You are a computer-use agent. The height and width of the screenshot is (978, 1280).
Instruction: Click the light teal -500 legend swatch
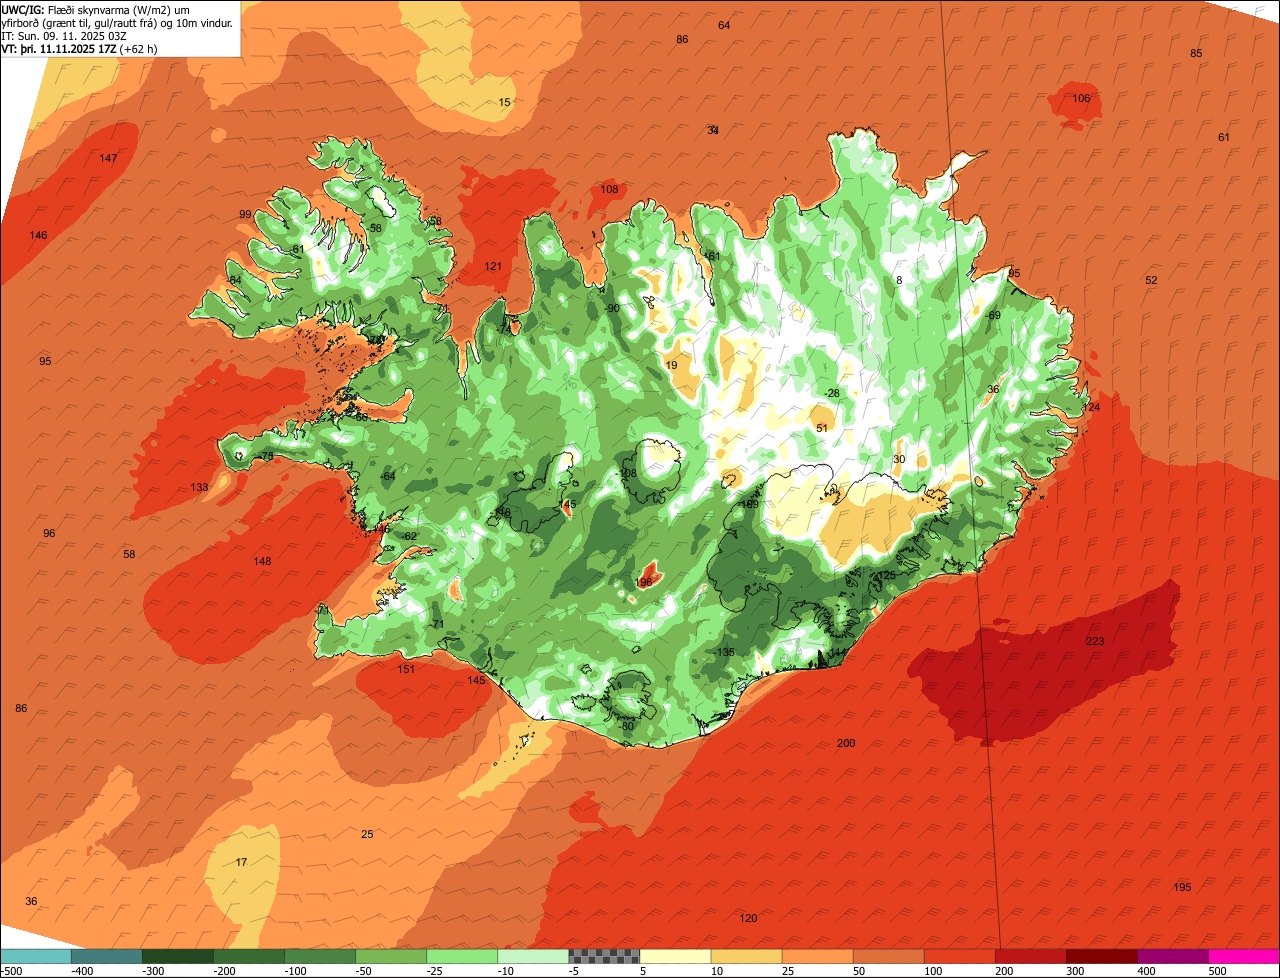35,956
